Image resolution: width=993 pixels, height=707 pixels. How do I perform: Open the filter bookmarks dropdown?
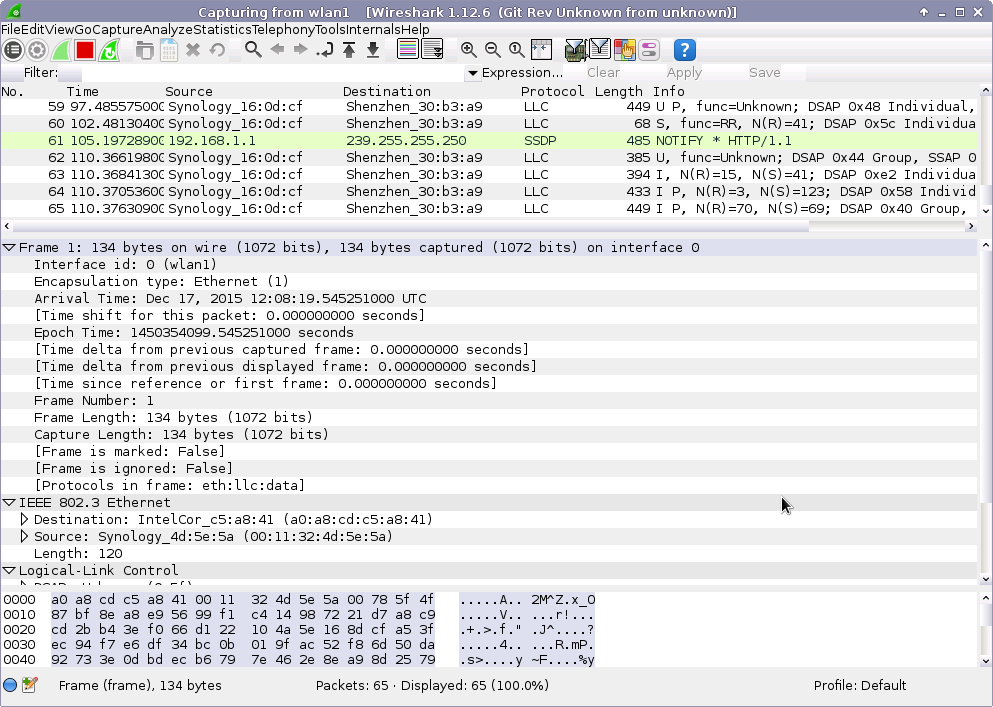[x=38, y=72]
